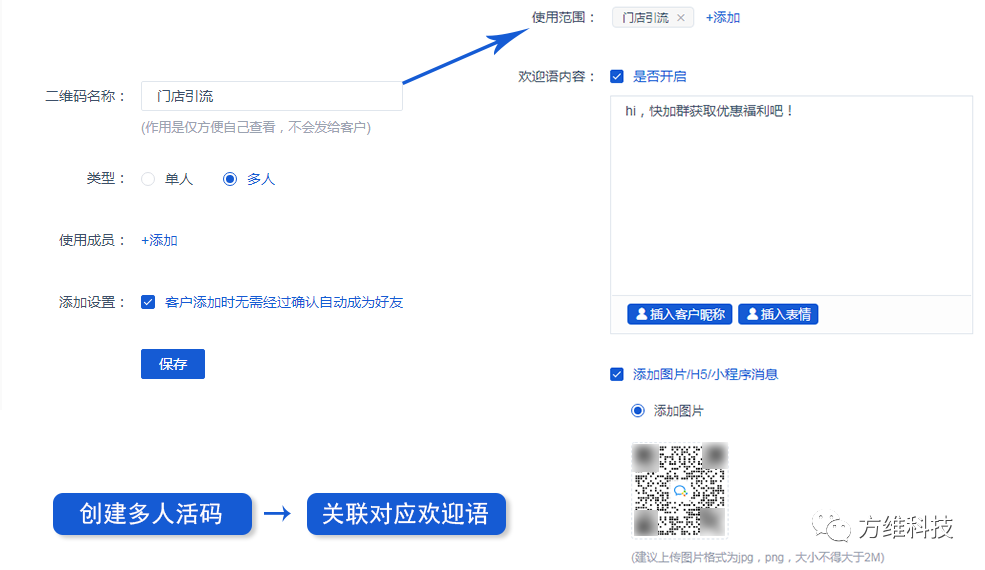Toggle the 是否开启 welcome message checkbox
985x570 pixels.
point(617,76)
